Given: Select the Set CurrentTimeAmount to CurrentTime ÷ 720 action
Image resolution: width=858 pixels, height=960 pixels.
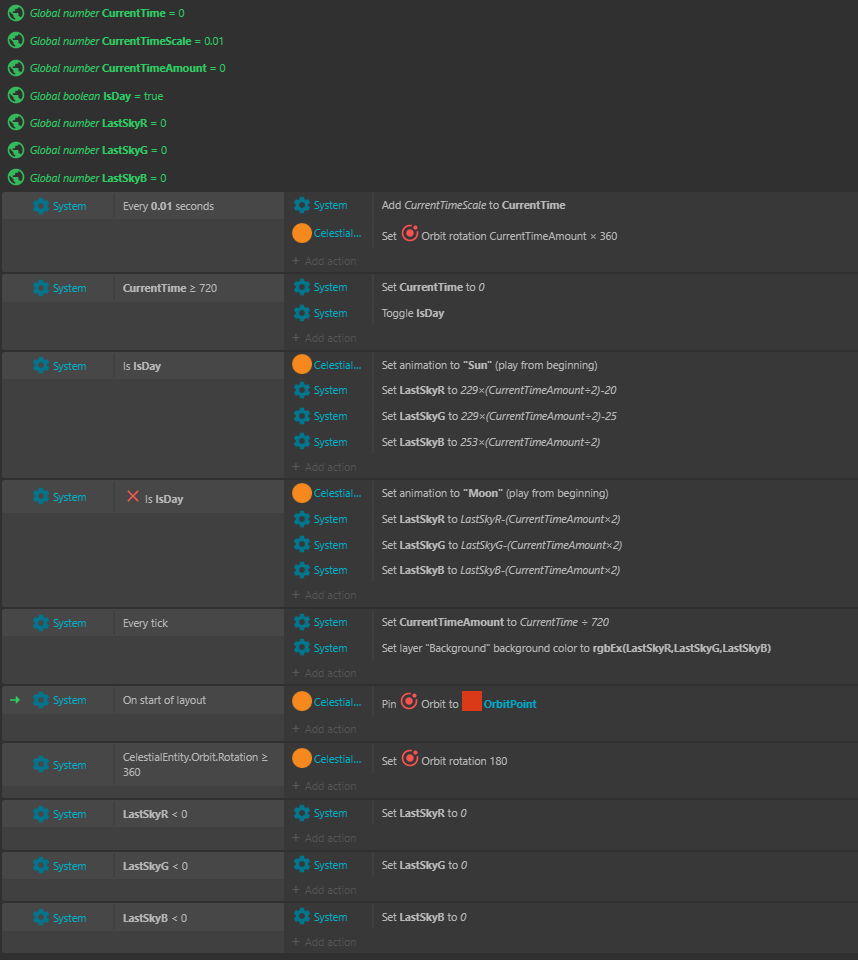Looking at the screenshot, I should [495, 622].
